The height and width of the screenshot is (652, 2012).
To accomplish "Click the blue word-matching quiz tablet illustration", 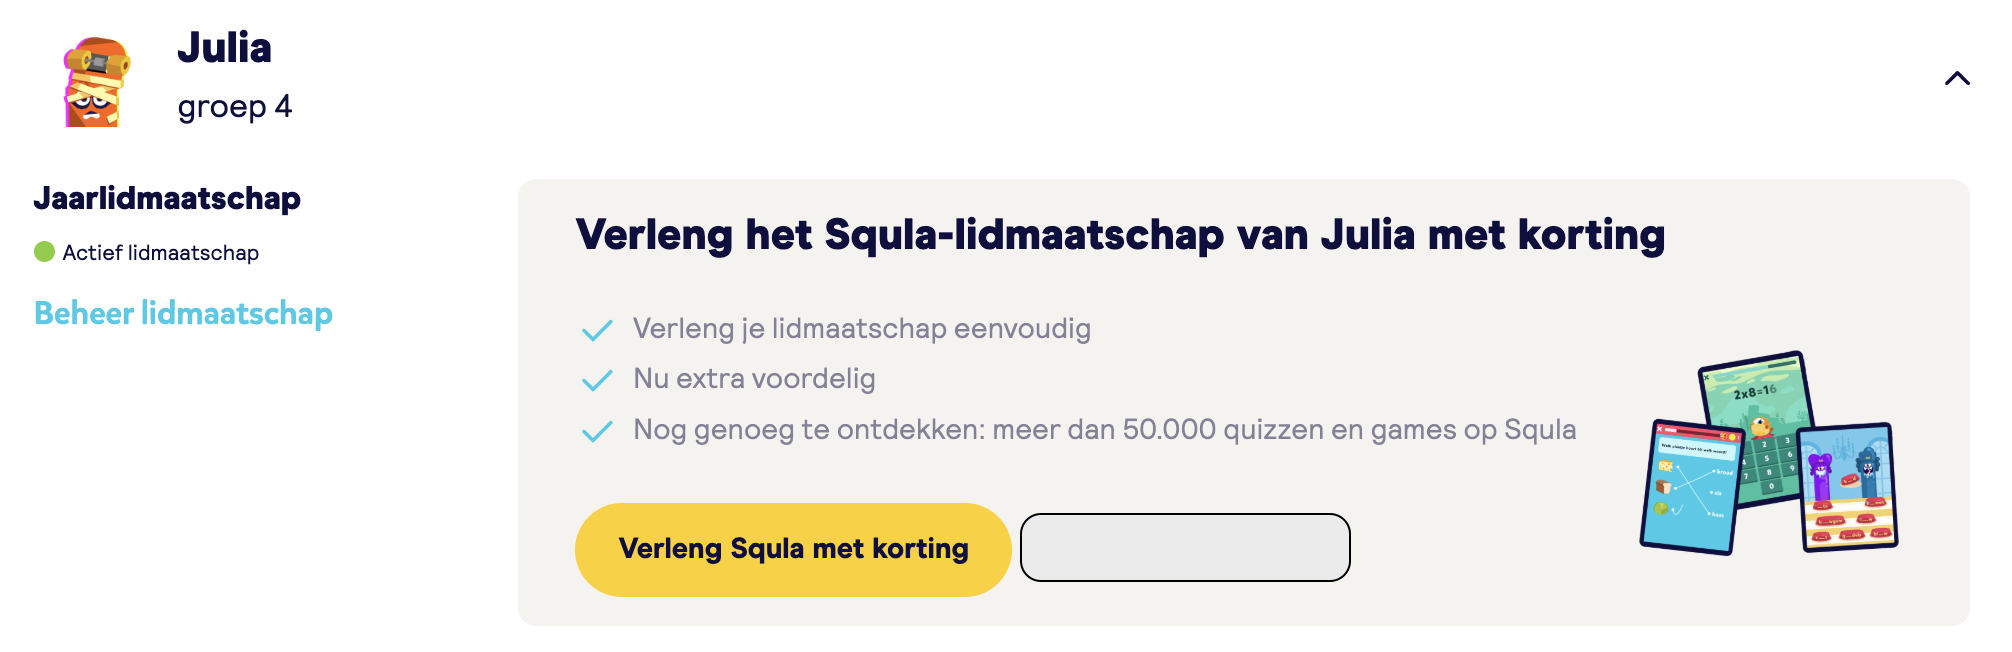I will click(x=1691, y=487).
